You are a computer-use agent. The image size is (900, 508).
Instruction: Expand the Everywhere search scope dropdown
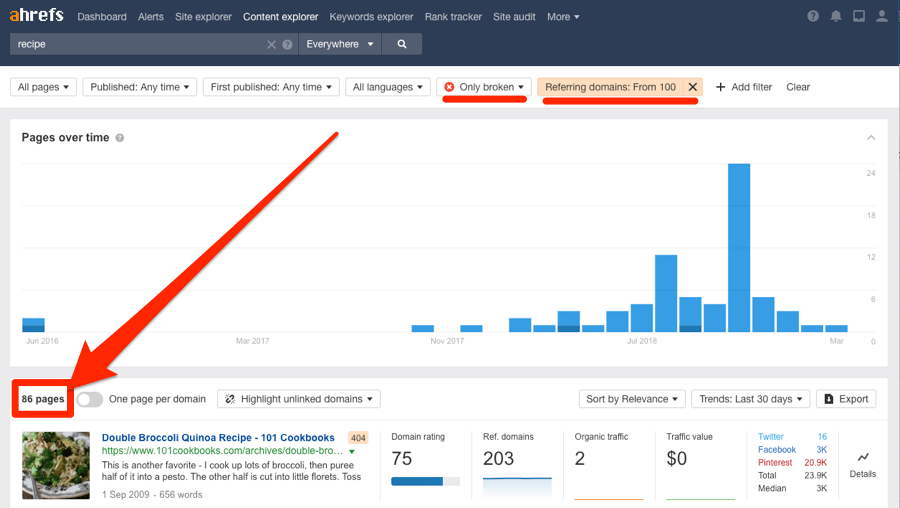[340, 44]
